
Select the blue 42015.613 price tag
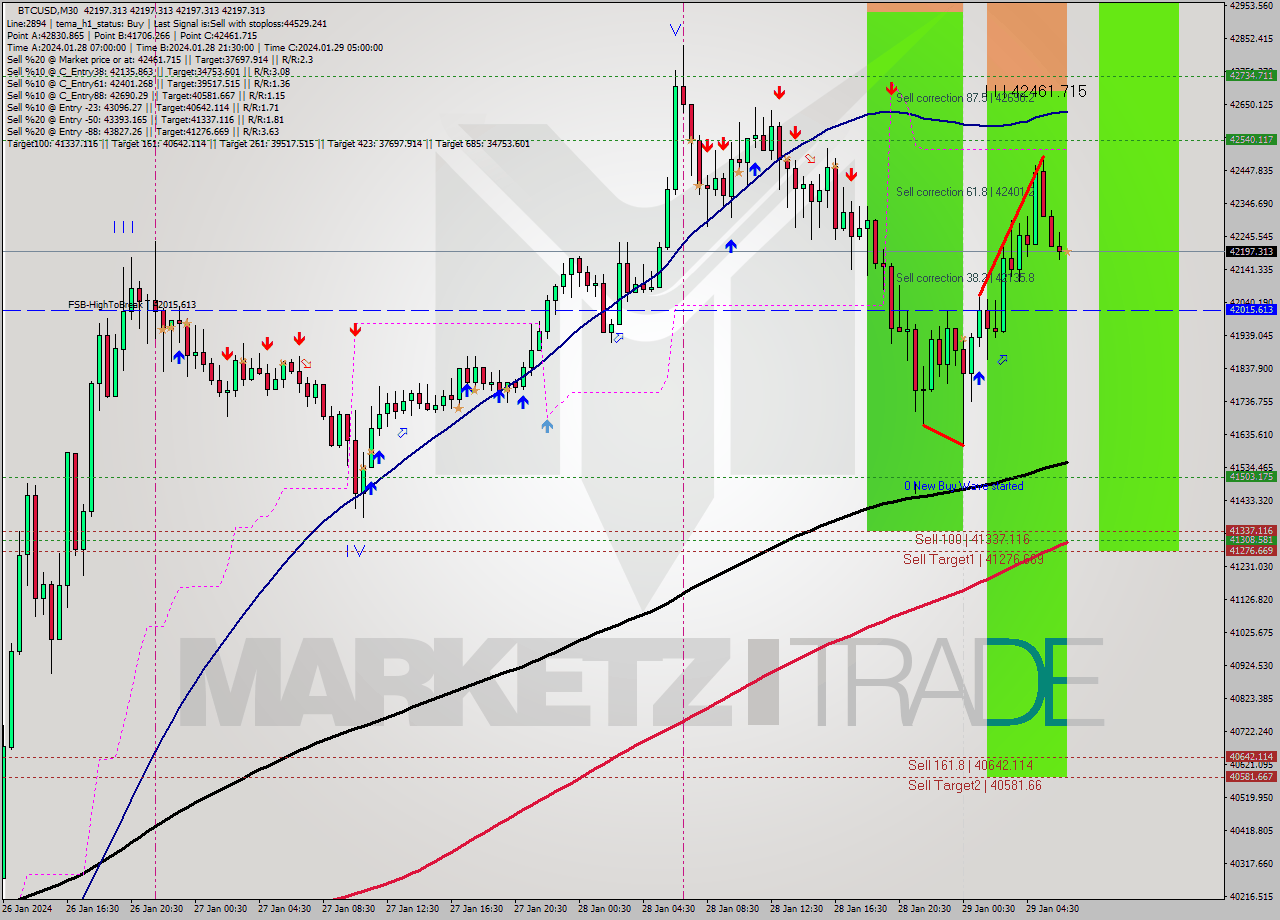tap(1250, 309)
